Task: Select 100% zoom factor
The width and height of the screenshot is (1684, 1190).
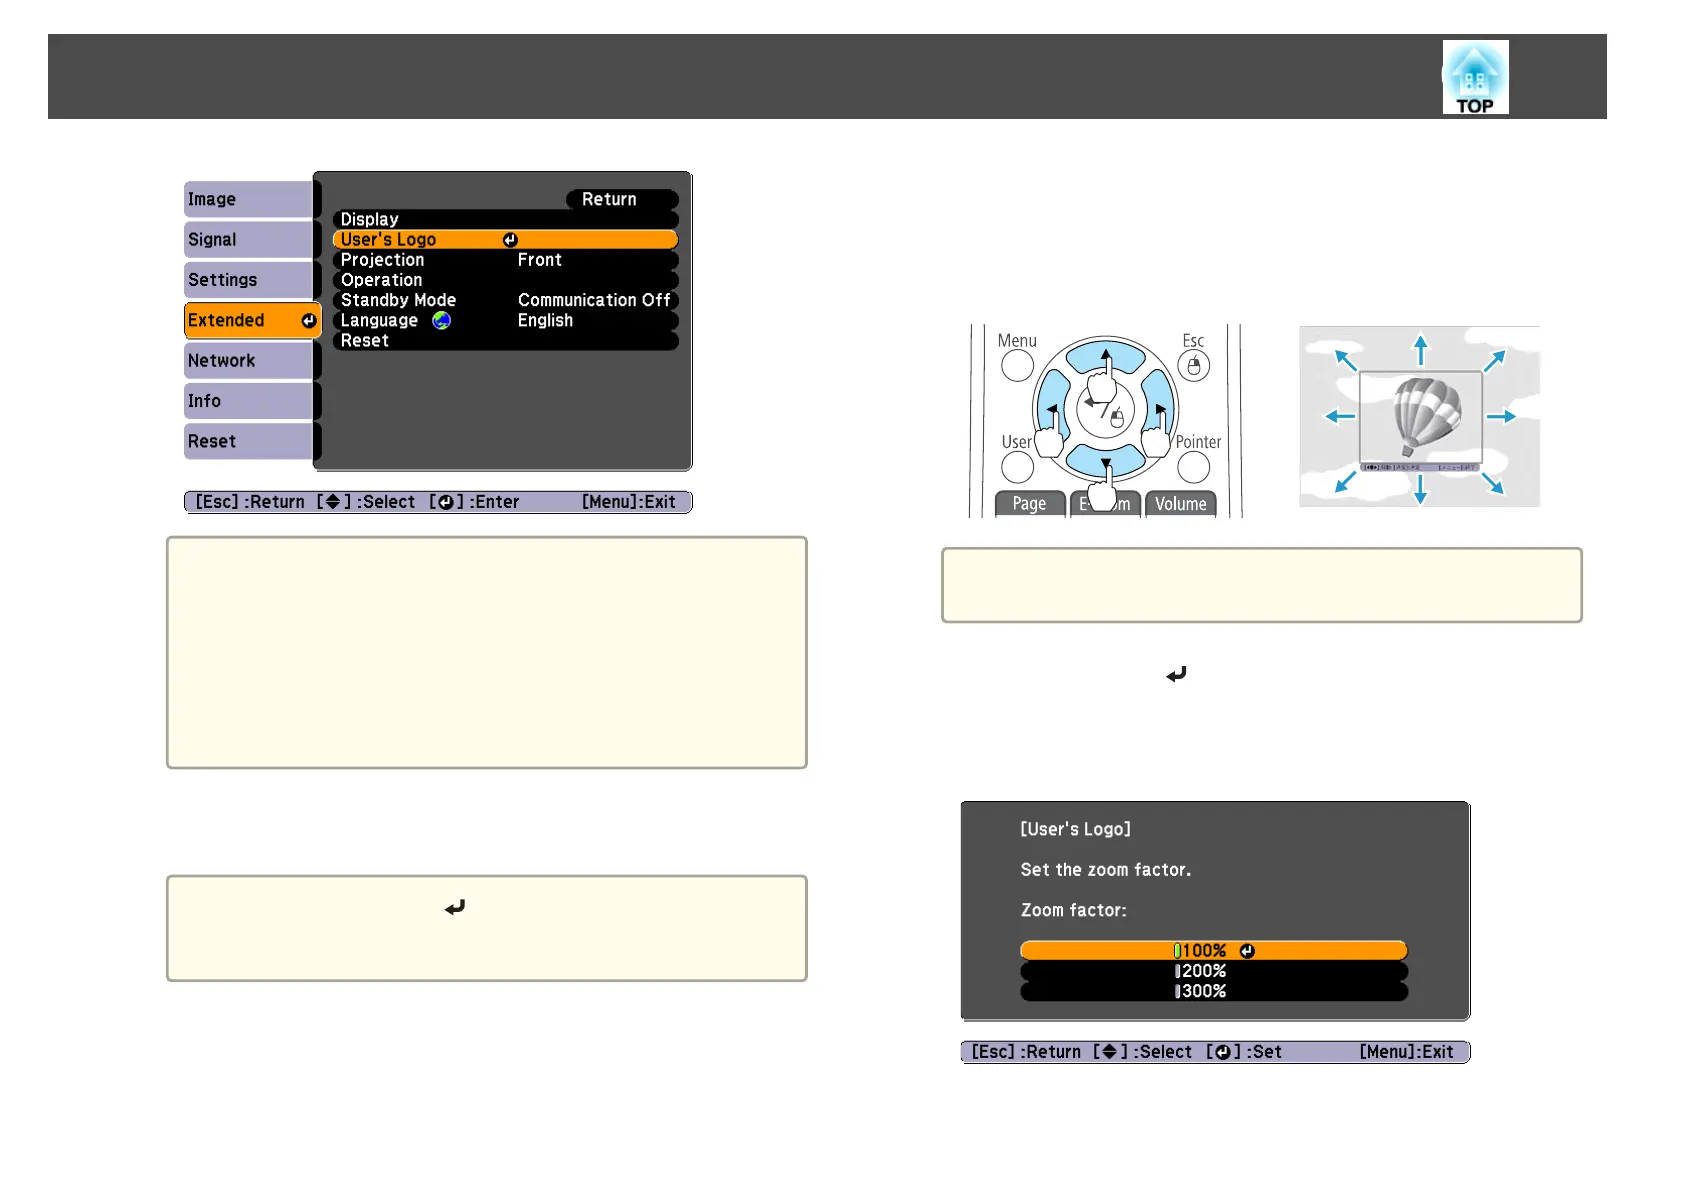Action: click(1214, 951)
